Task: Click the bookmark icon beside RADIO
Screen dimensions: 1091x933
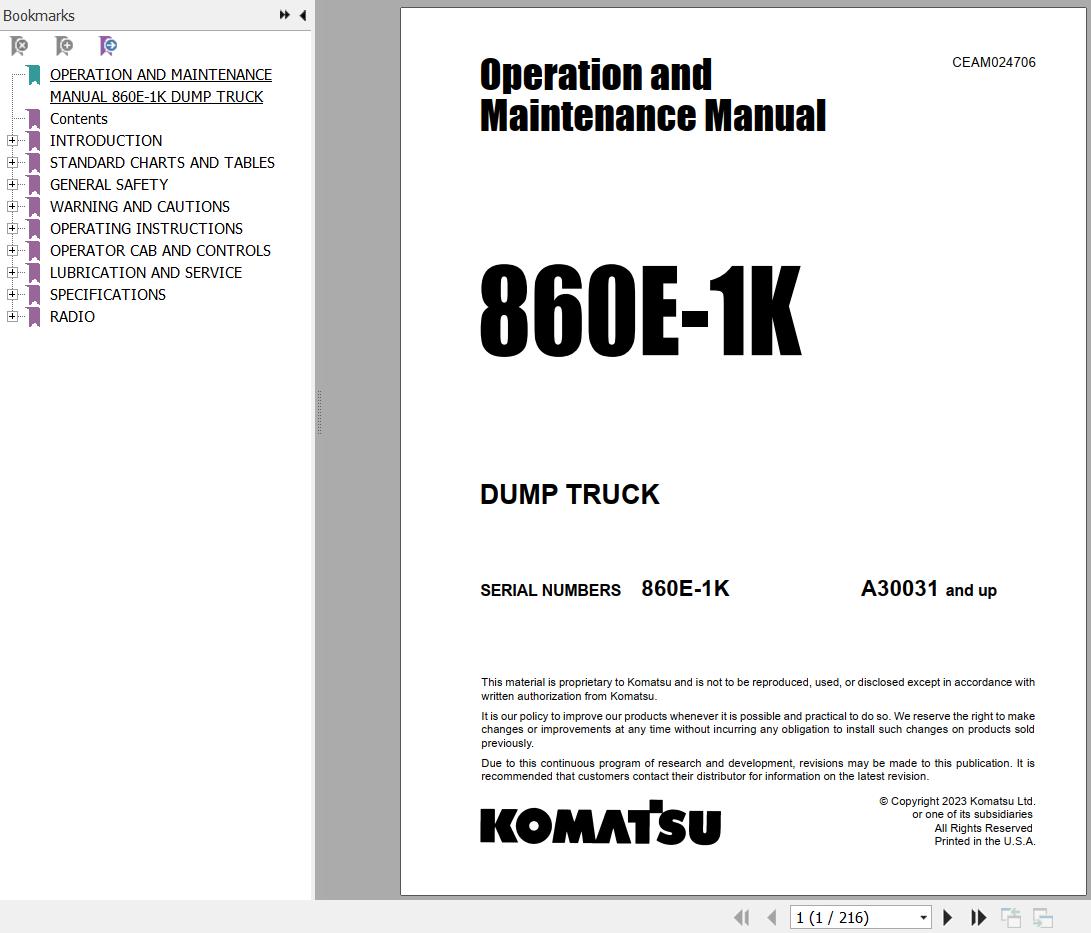Action: coord(33,317)
